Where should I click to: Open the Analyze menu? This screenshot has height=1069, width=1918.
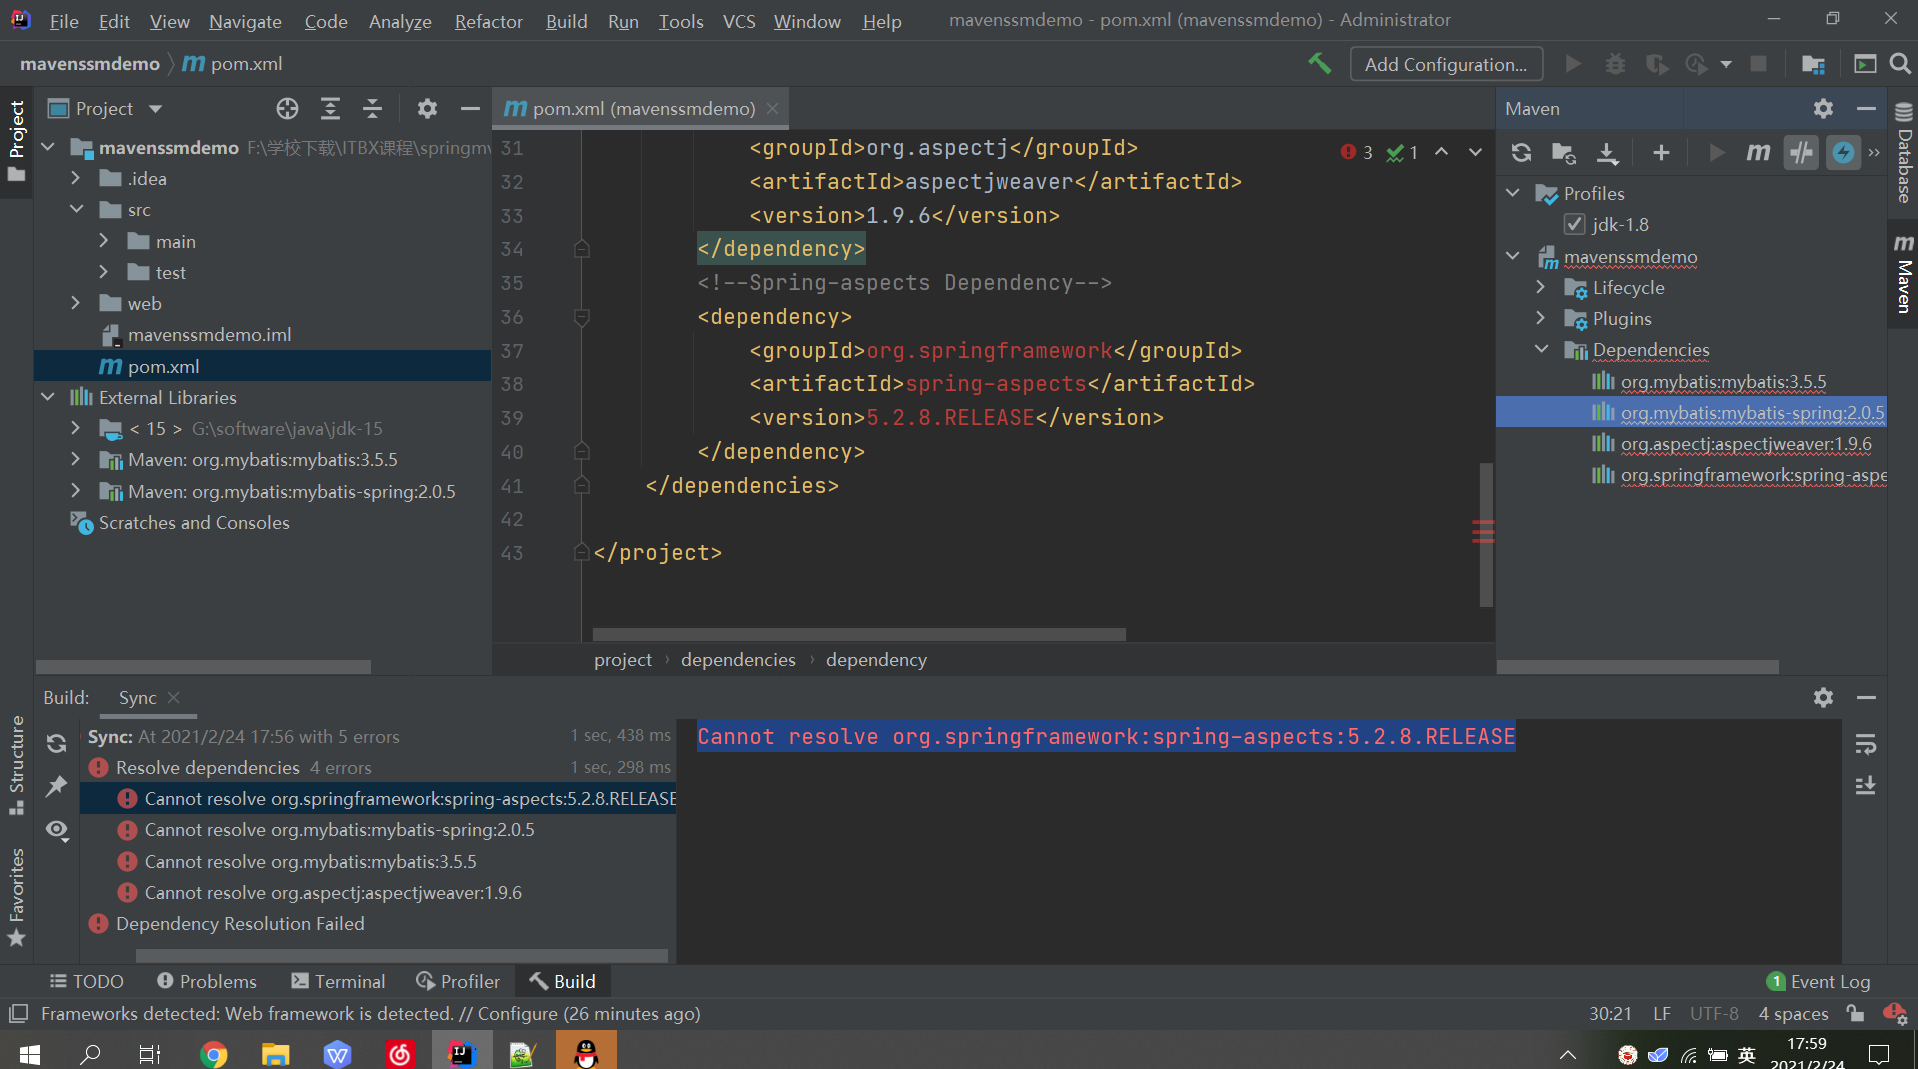[400, 21]
